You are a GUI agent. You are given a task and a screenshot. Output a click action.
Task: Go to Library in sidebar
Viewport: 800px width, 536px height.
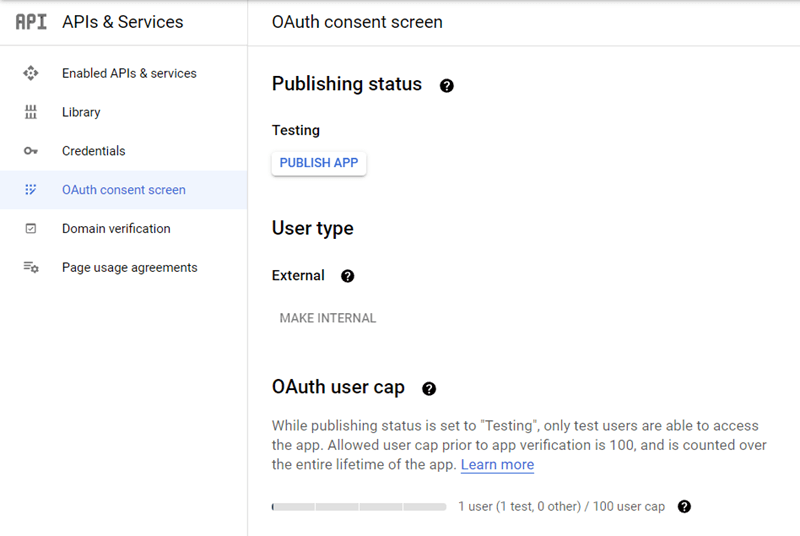(81, 112)
